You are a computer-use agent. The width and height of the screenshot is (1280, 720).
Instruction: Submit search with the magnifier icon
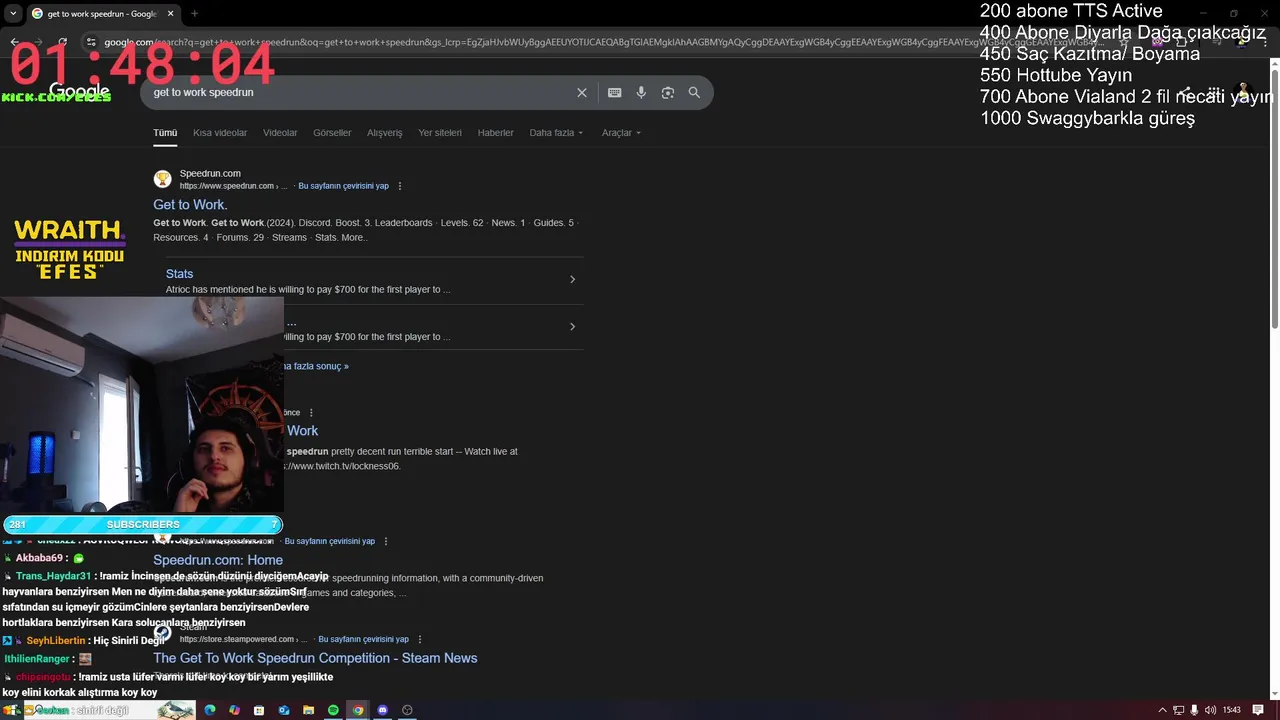point(694,92)
